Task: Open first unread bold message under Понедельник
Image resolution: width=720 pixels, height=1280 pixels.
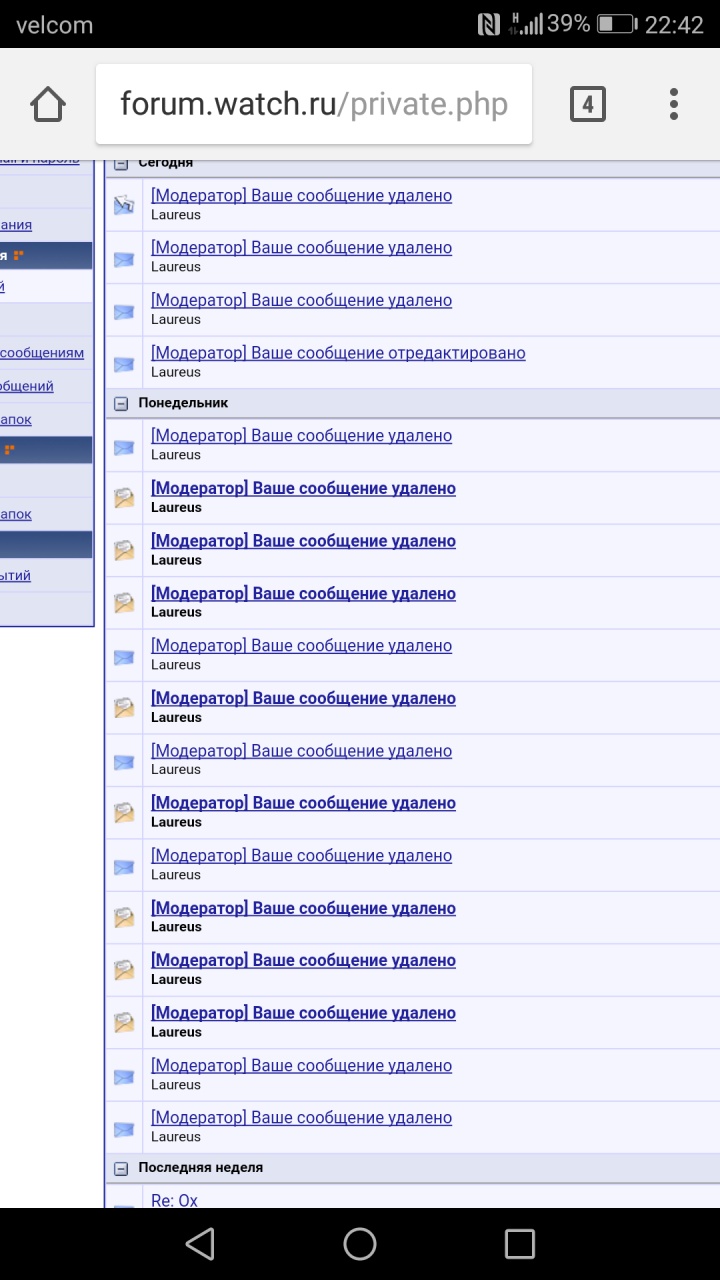Action: 303,488
